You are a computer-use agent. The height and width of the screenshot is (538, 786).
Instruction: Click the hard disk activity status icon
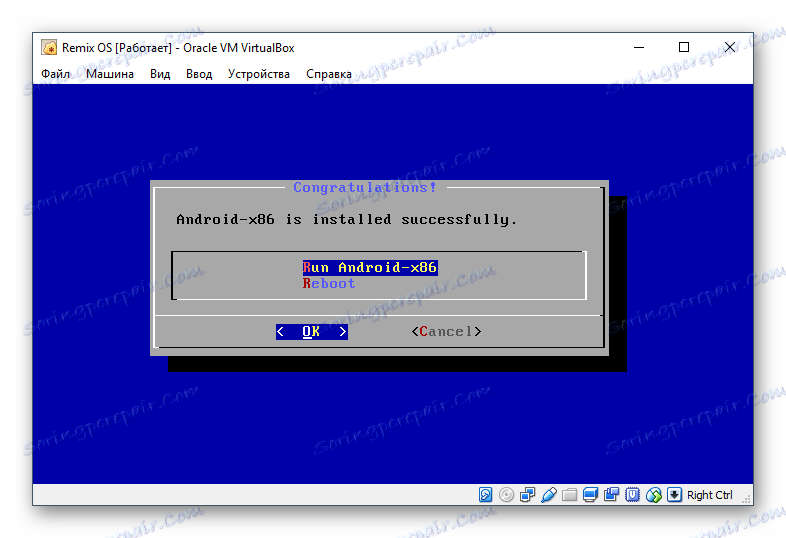pos(485,495)
